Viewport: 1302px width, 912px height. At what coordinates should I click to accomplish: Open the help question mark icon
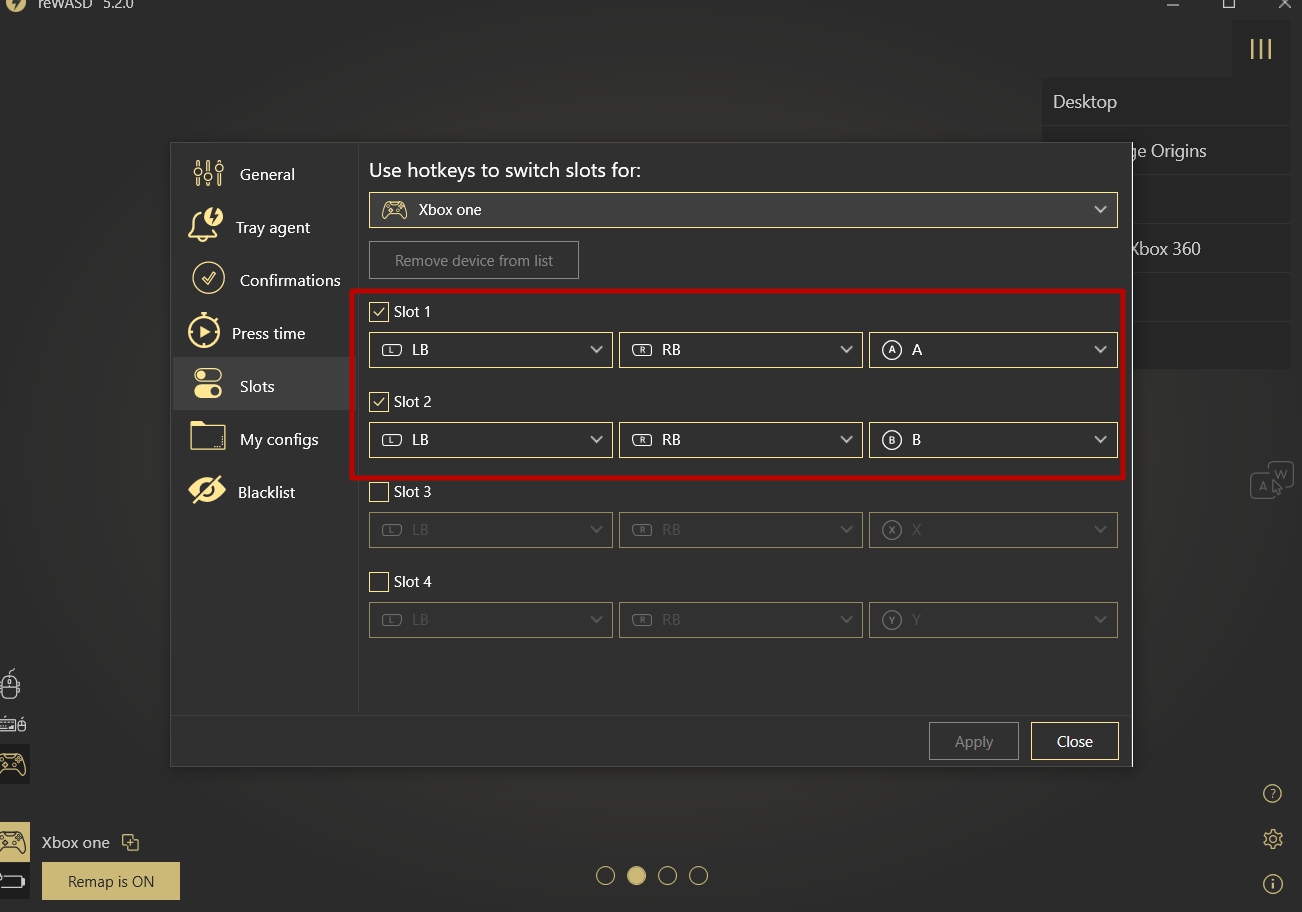coord(1272,794)
